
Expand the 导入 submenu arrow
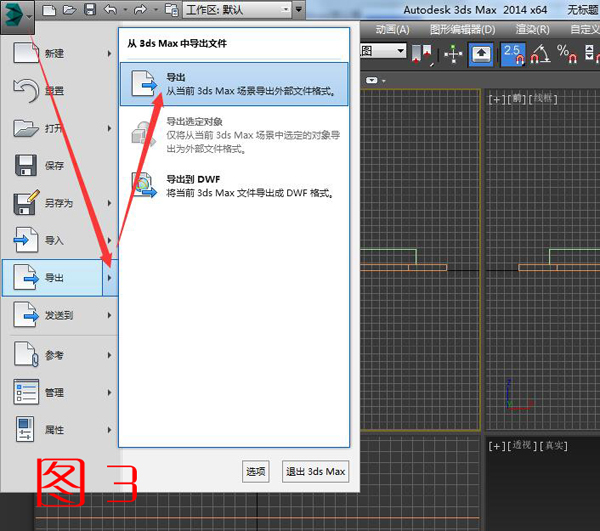click(109, 240)
